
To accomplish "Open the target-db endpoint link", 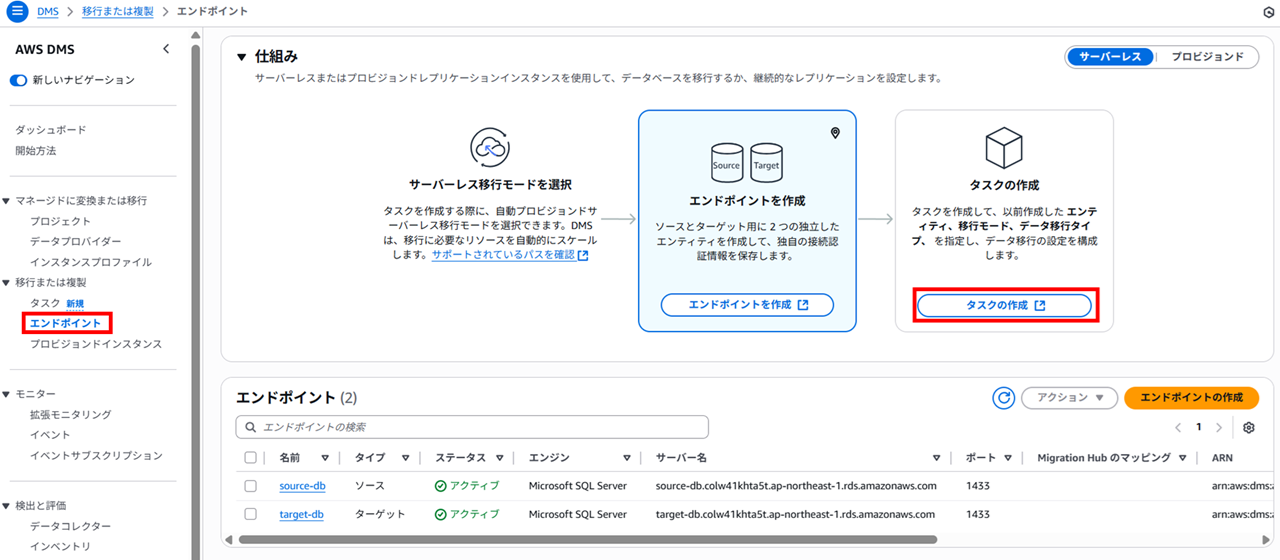I will tap(302, 514).
